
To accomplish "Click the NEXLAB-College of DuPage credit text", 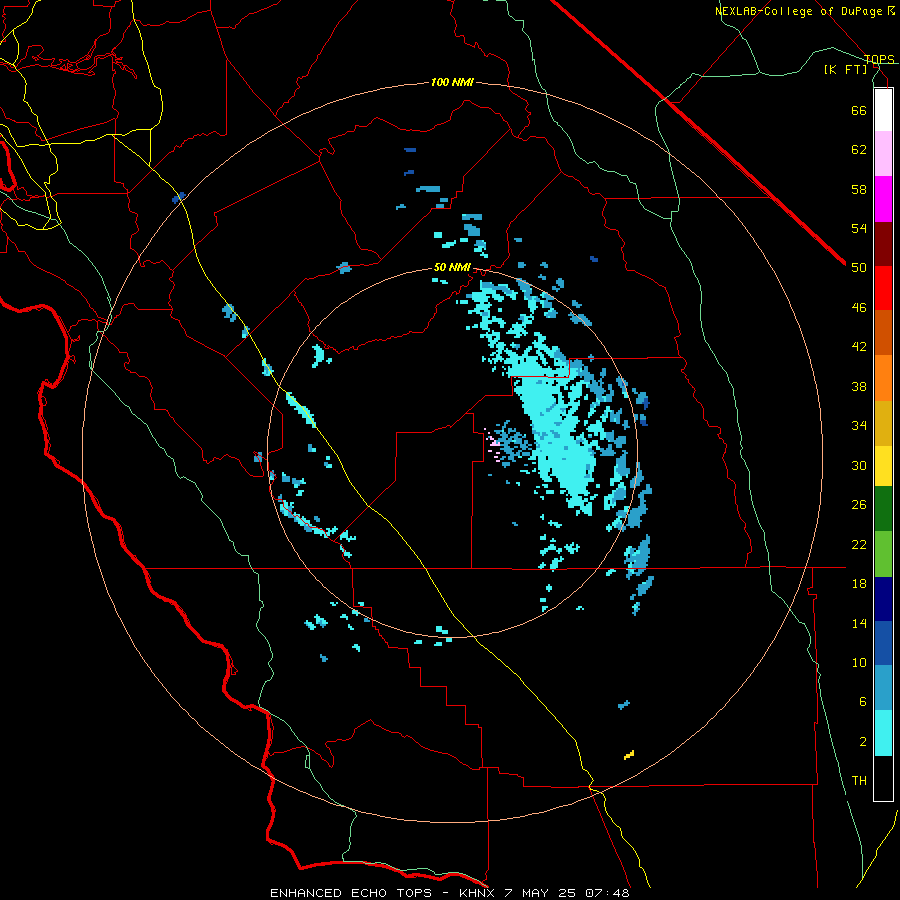I will click(x=798, y=11).
